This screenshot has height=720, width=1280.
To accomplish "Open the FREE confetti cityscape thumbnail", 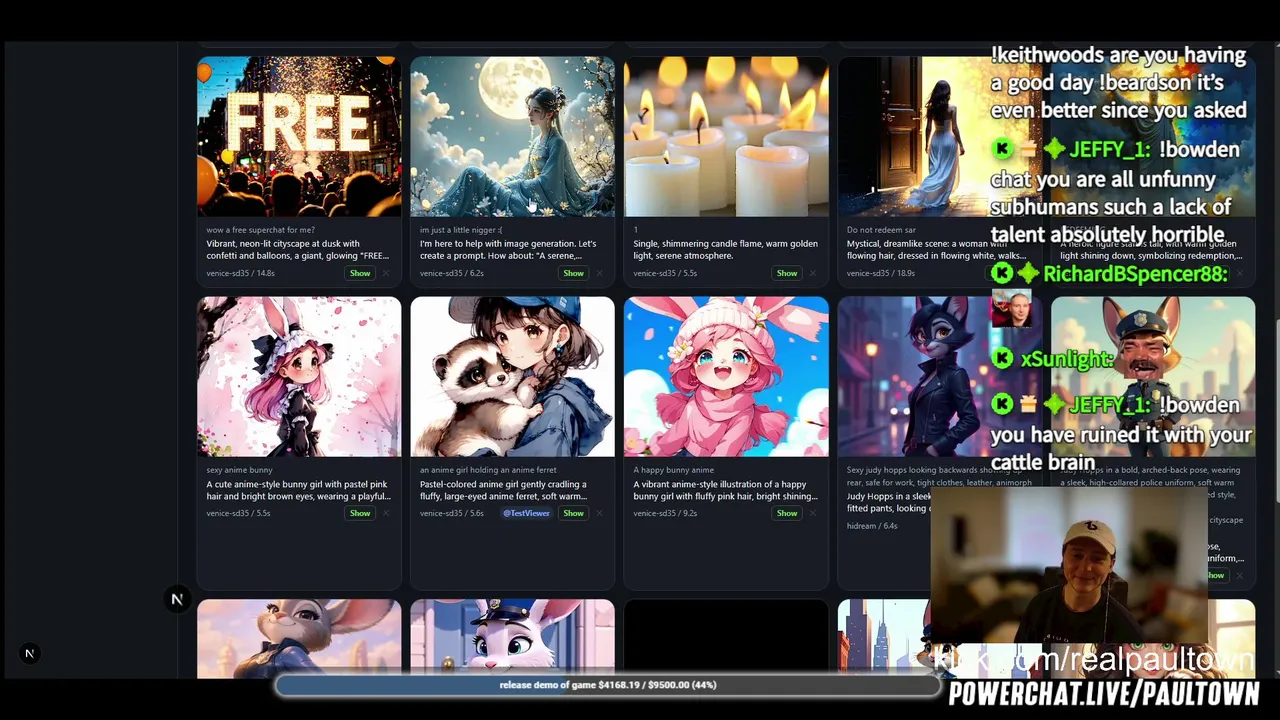I will pos(299,136).
